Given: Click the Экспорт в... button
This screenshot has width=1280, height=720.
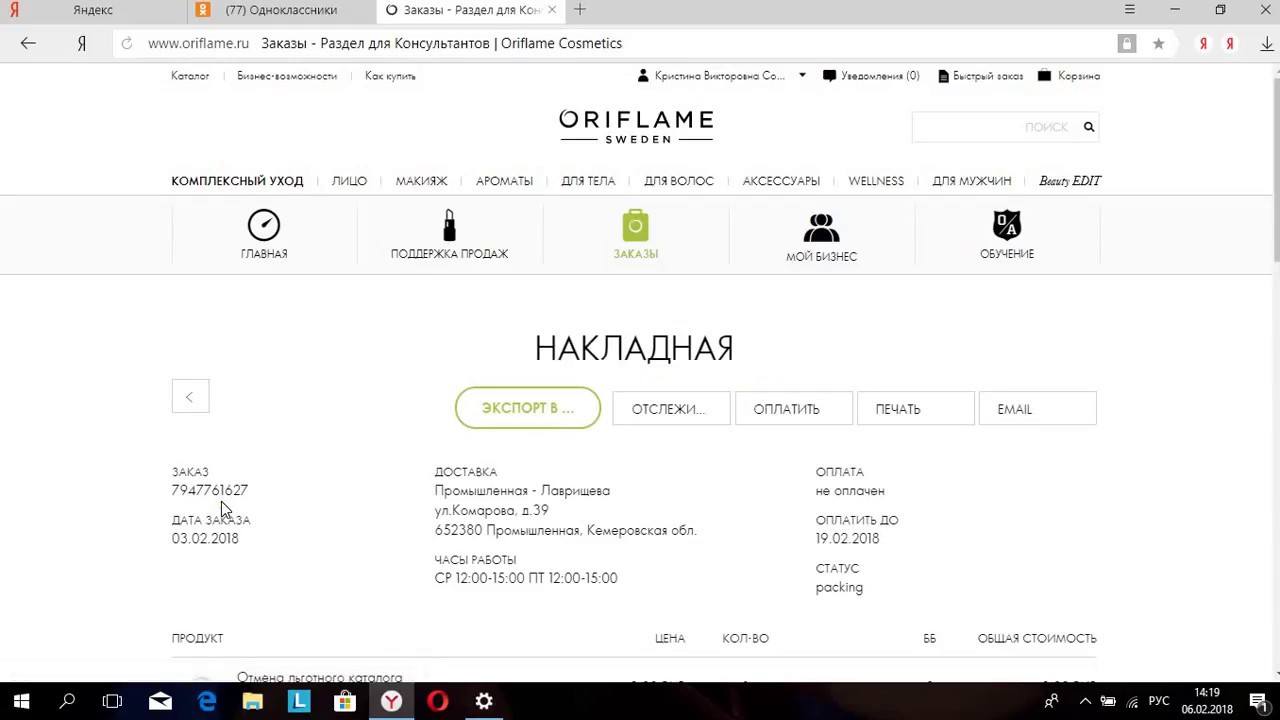Looking at the screenshot, I should [528, 408].
